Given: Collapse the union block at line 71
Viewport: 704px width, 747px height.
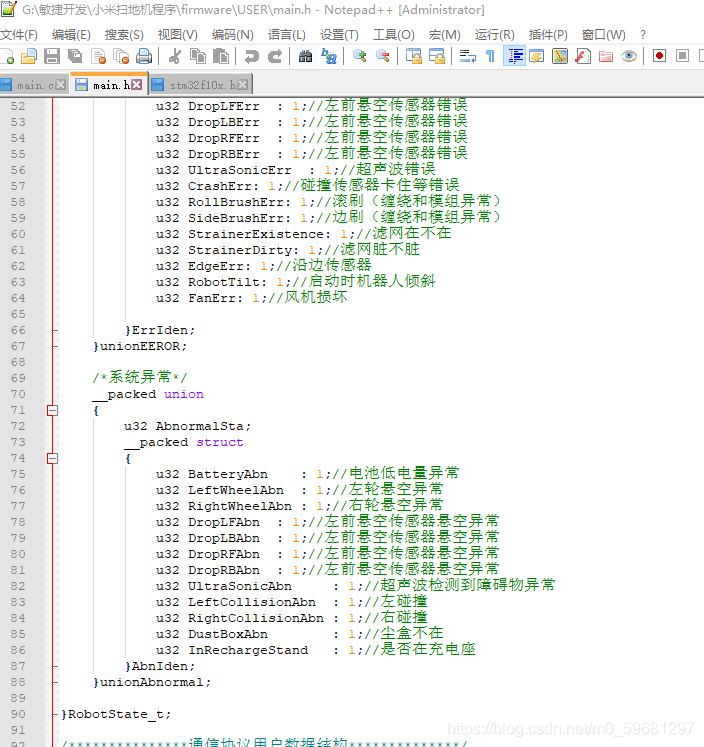Looking at the screenshot, I should click(x=52, y=410).
